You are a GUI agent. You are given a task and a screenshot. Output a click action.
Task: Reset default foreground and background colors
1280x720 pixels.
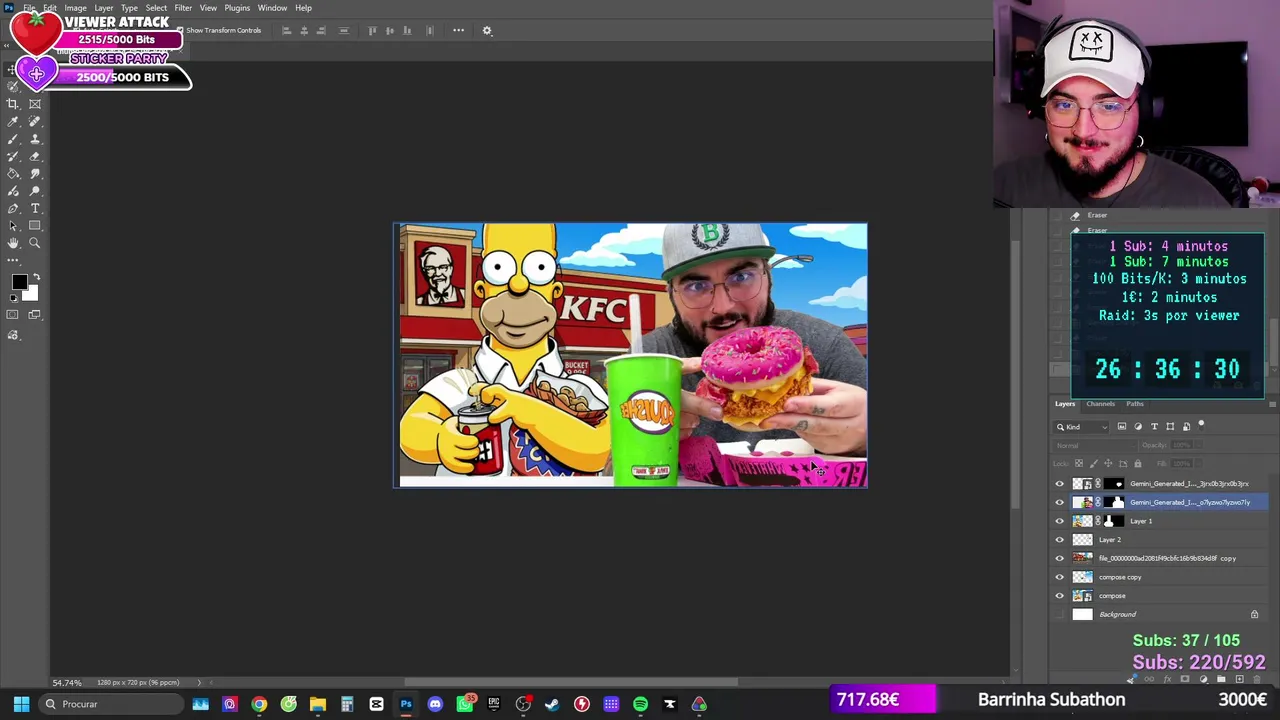(13, 298)
